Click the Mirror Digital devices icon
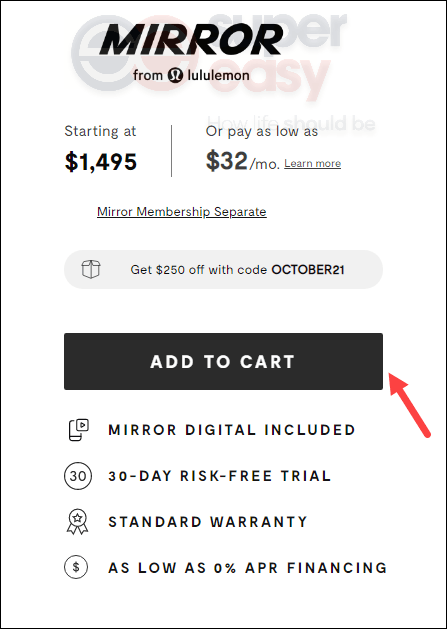This screenshot has height=629, width=447. click(78, 430)
